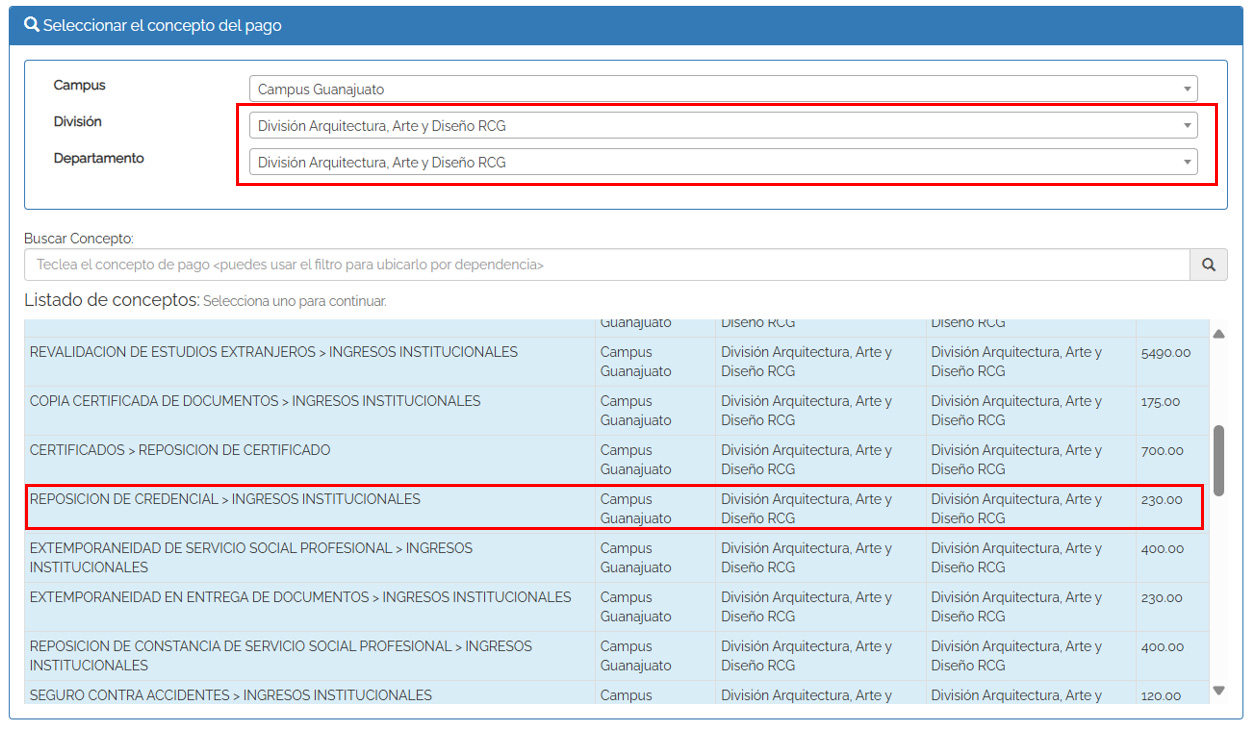Focus the Buscar Concepto search field
1253x729 pixels.
coord(606,265)
